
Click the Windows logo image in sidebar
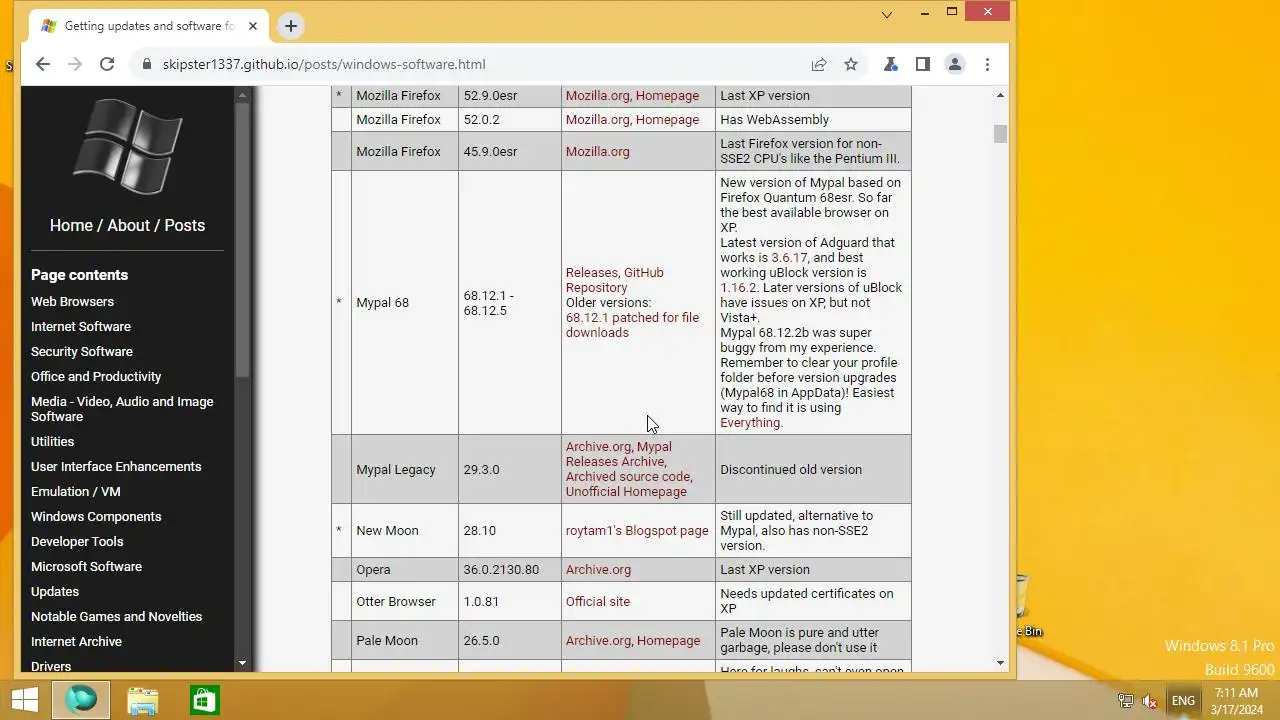click(x=128, y=147)
